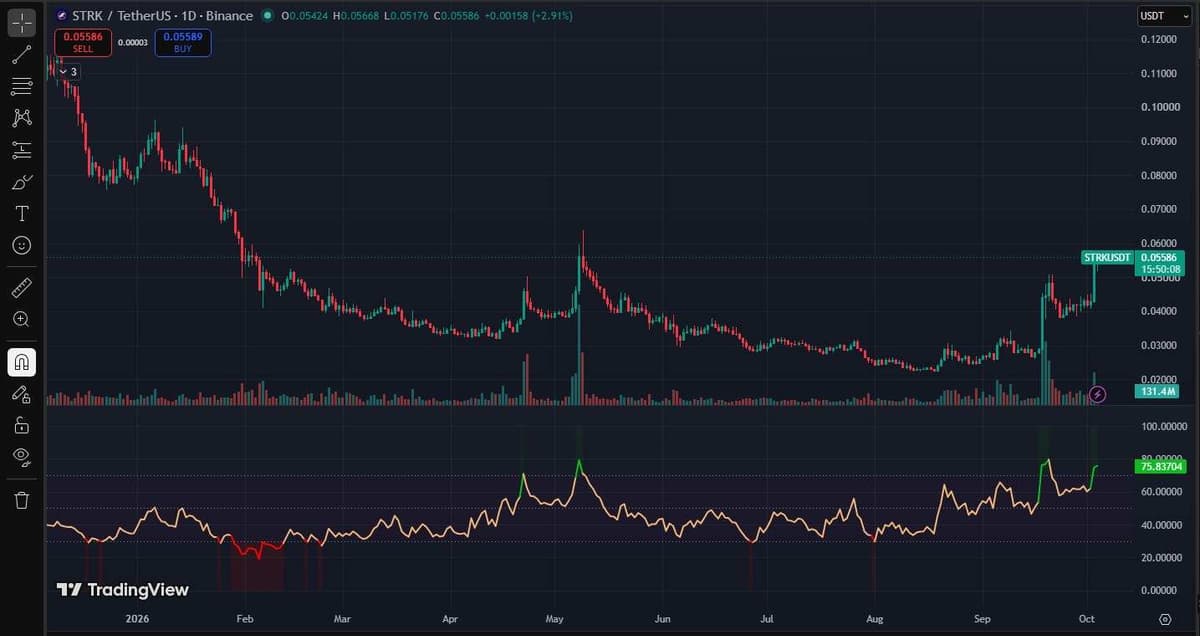The height and width of the screenshot is (636, 1200).
Task: Select the patterns drawing tool
Action: [22, 118]
